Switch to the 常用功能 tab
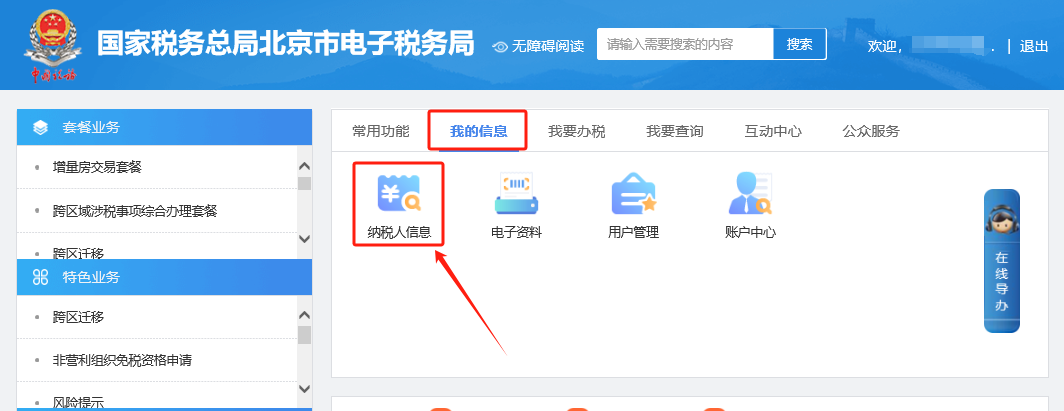The image size is (1064, 411). [381, 131]
